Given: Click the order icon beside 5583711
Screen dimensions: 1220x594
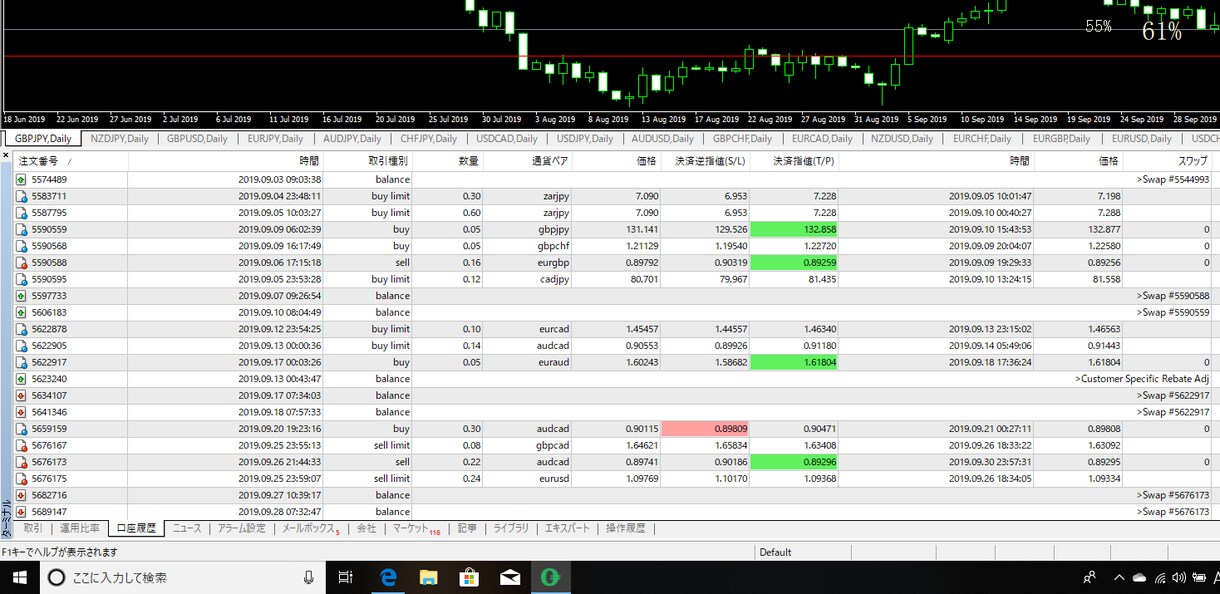Looking at the screenshot, I should pyautogui.click(x=22, y=196).
